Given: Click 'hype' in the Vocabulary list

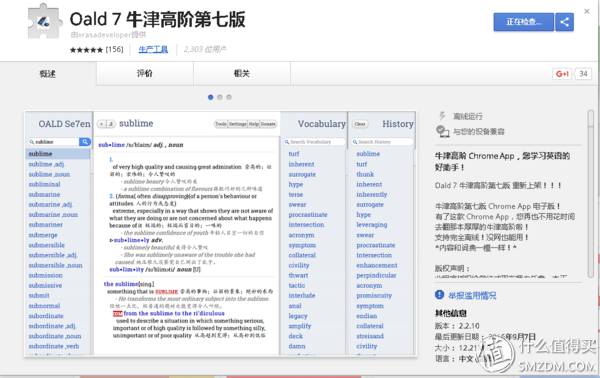Looking at the screenshot, I should tap(296, 184).
